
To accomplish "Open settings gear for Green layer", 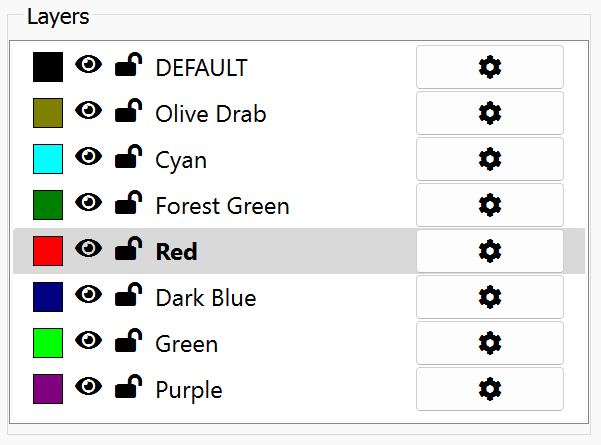I will [490, 343].
